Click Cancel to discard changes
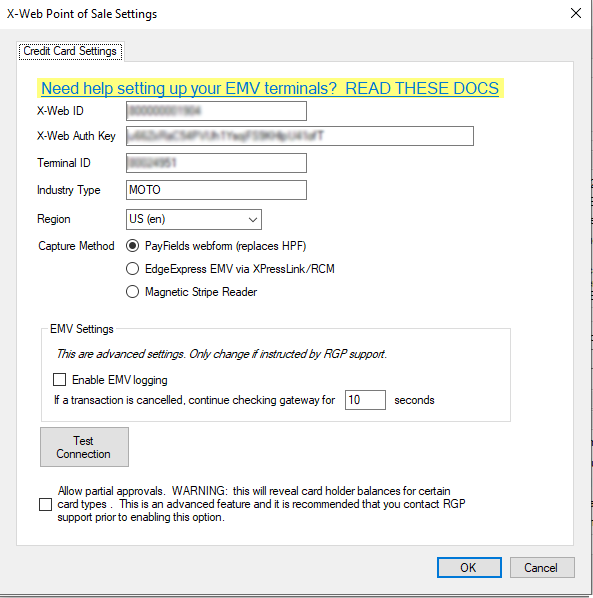The width and height of the screenshot is (593, 598). (x=542, y=567)
